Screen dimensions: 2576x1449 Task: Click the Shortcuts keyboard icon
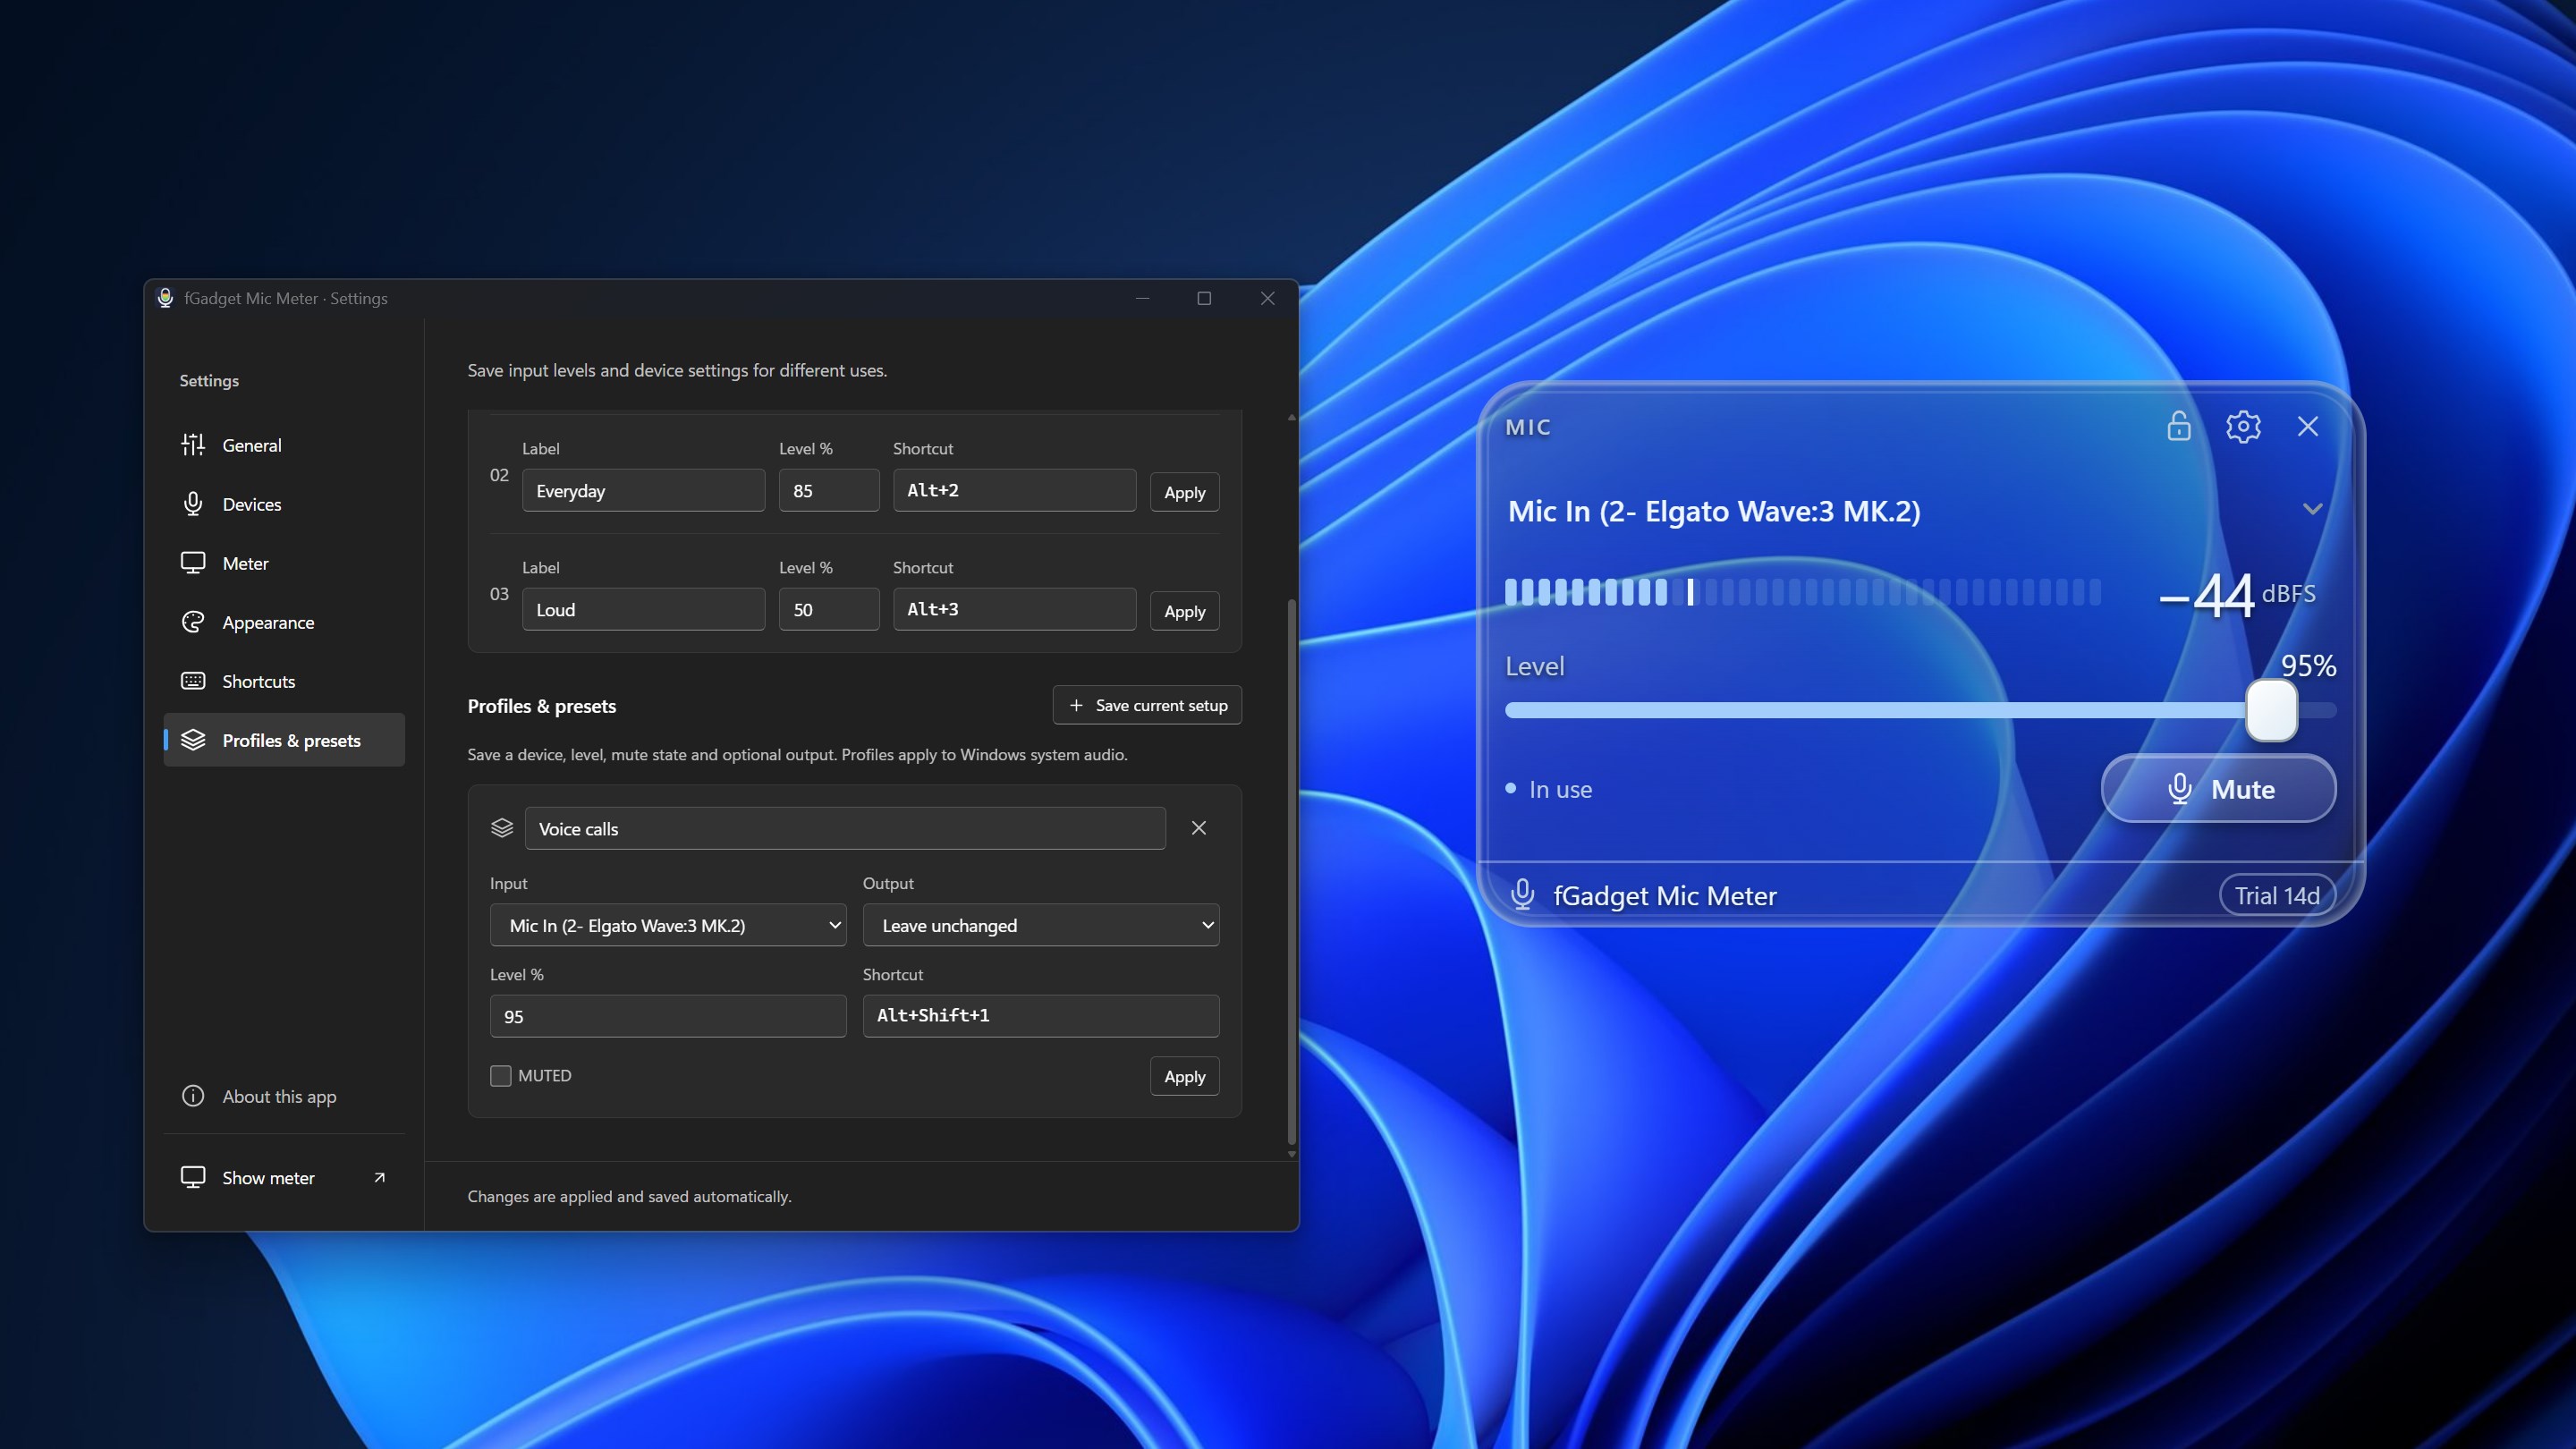point(193,680)
